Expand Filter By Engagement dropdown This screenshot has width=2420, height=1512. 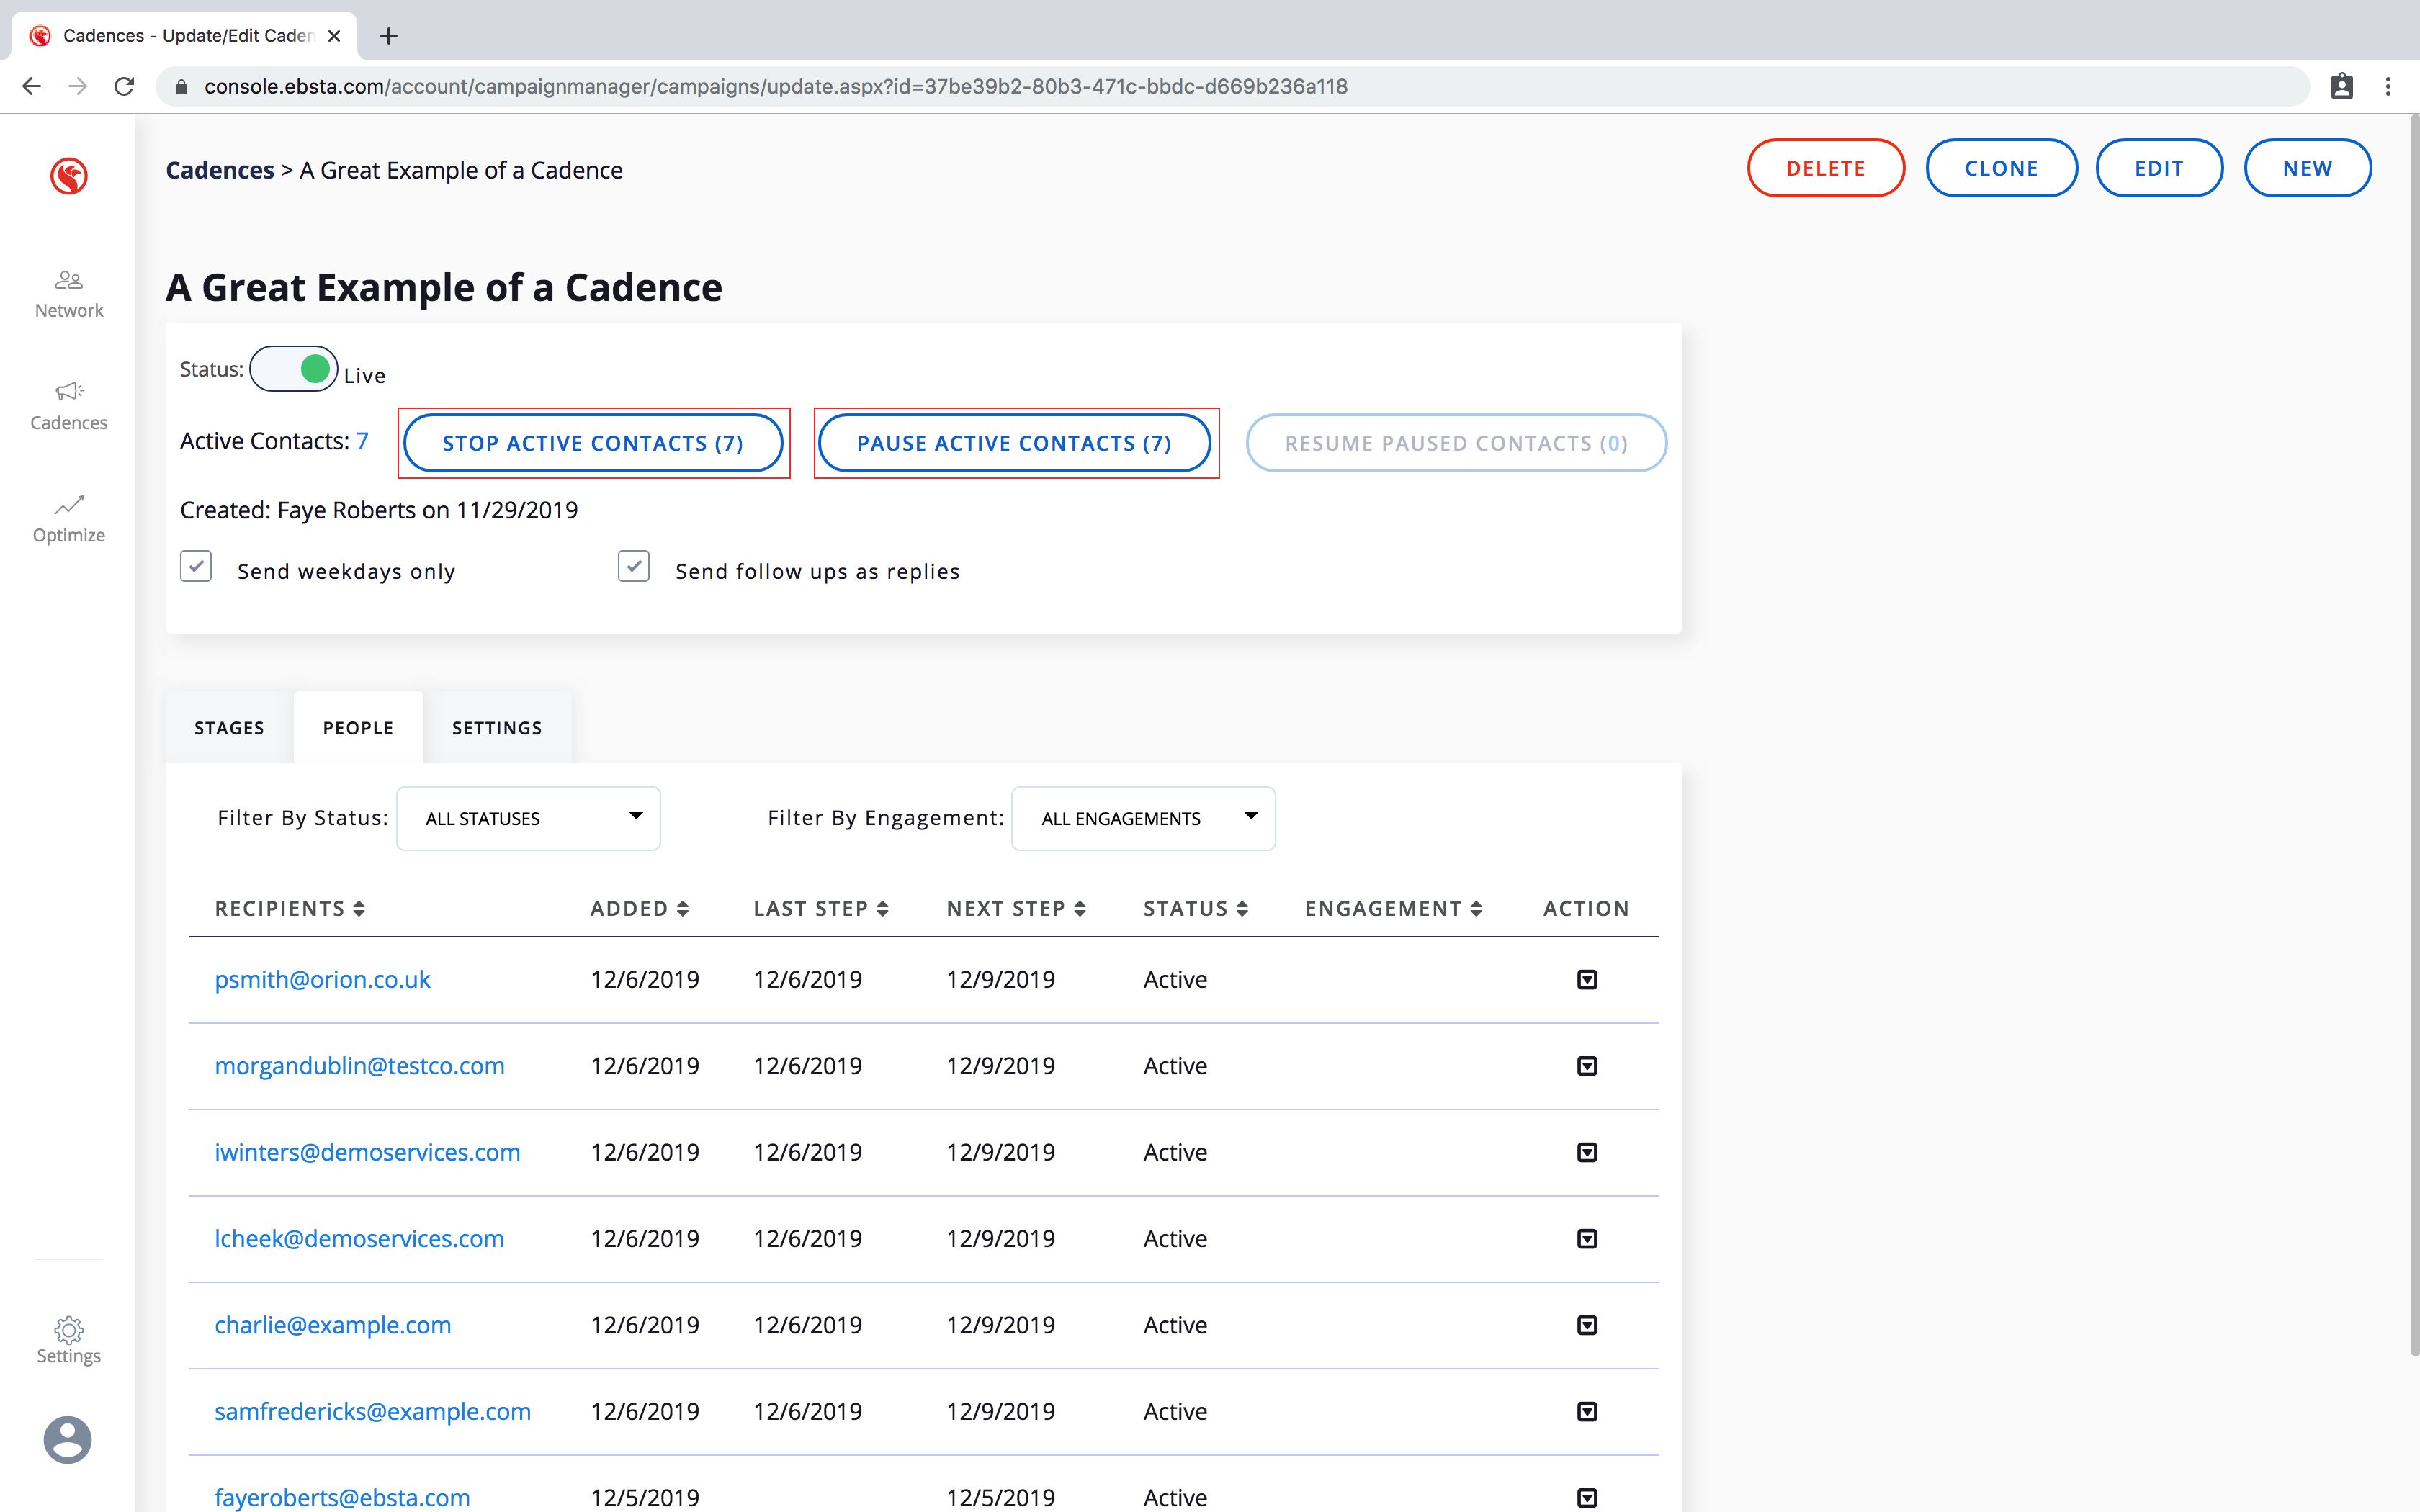(1143, 818)
